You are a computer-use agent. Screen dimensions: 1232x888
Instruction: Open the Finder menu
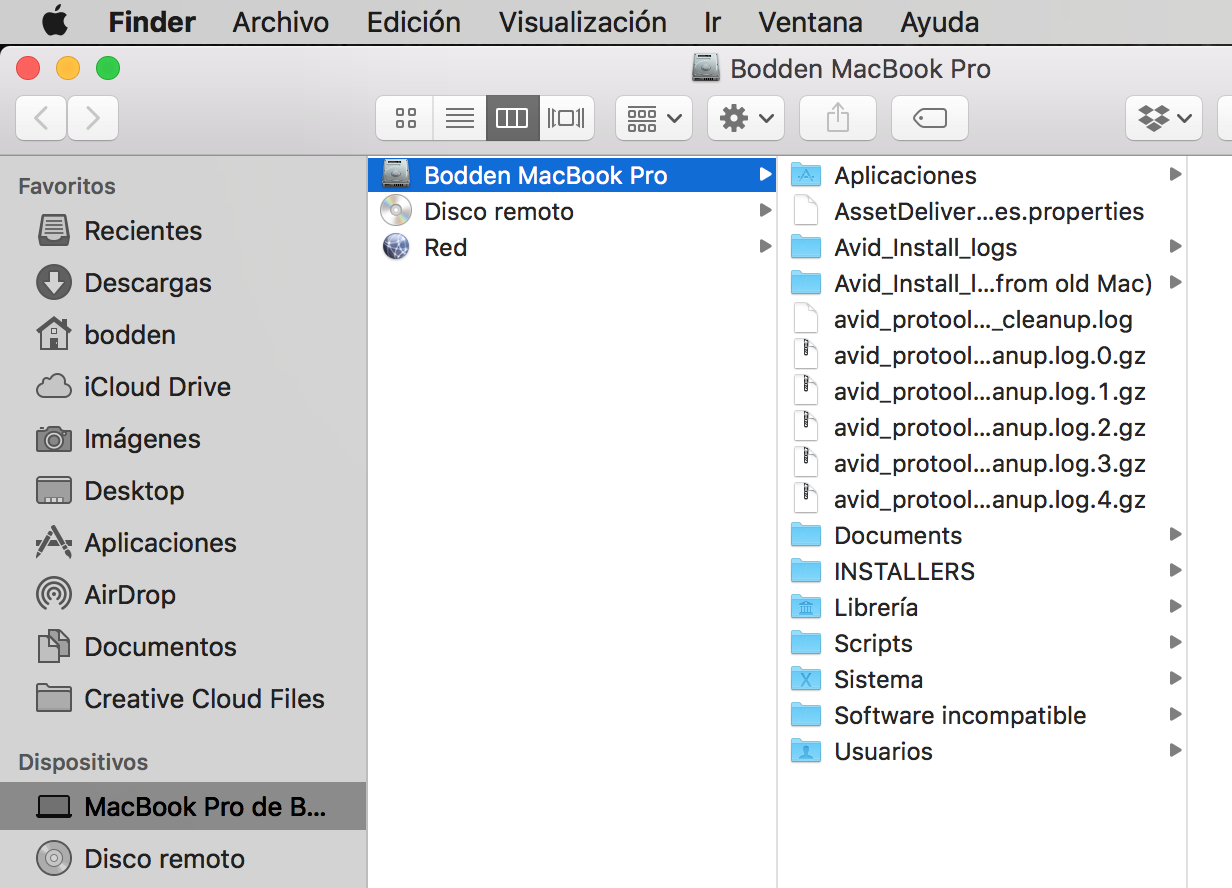click(153, 21)
